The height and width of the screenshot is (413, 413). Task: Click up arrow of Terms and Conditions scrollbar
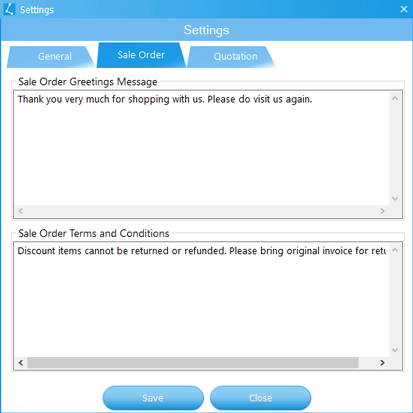pos(395,250)
